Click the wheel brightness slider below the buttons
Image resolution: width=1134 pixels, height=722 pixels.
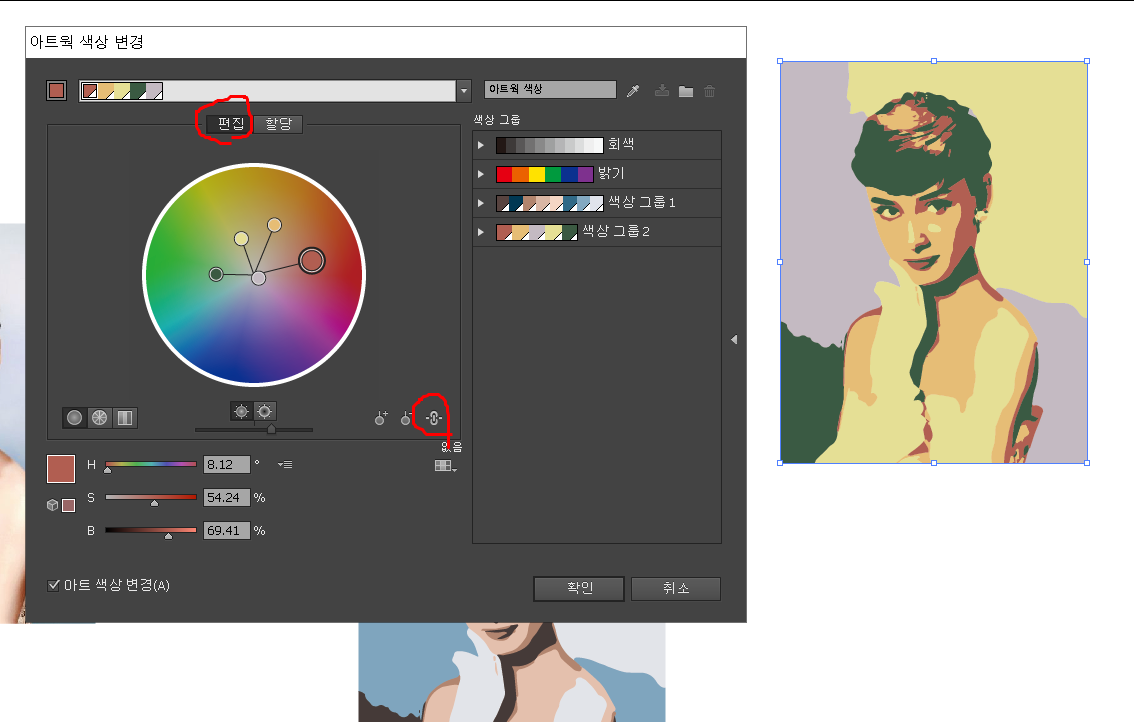tap(254, 430)
